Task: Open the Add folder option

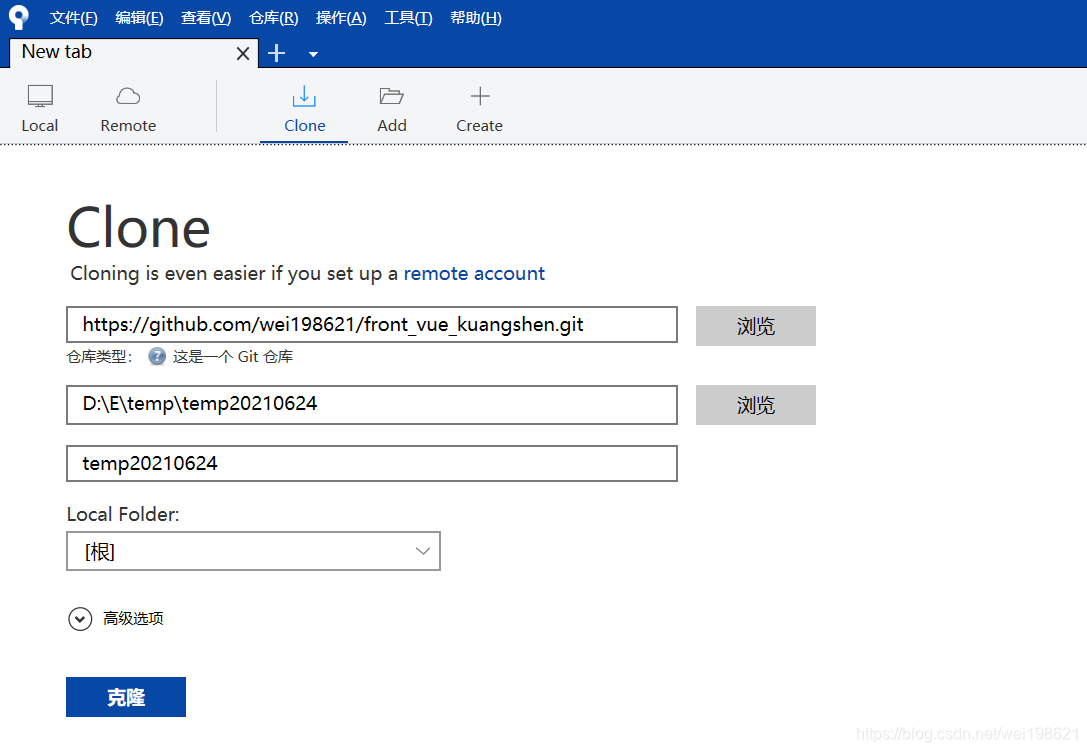Action: tap(392, 108)
